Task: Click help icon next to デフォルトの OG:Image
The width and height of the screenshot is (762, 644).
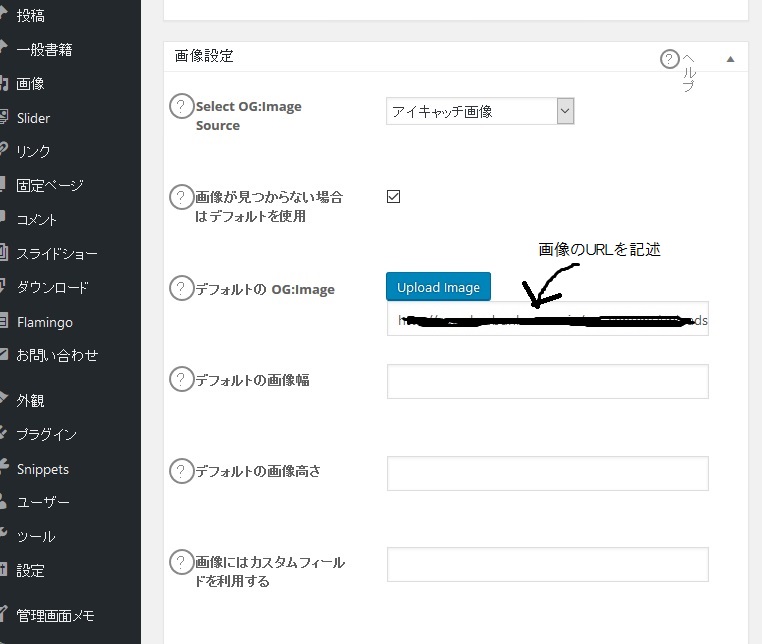Action: [181, 289]
